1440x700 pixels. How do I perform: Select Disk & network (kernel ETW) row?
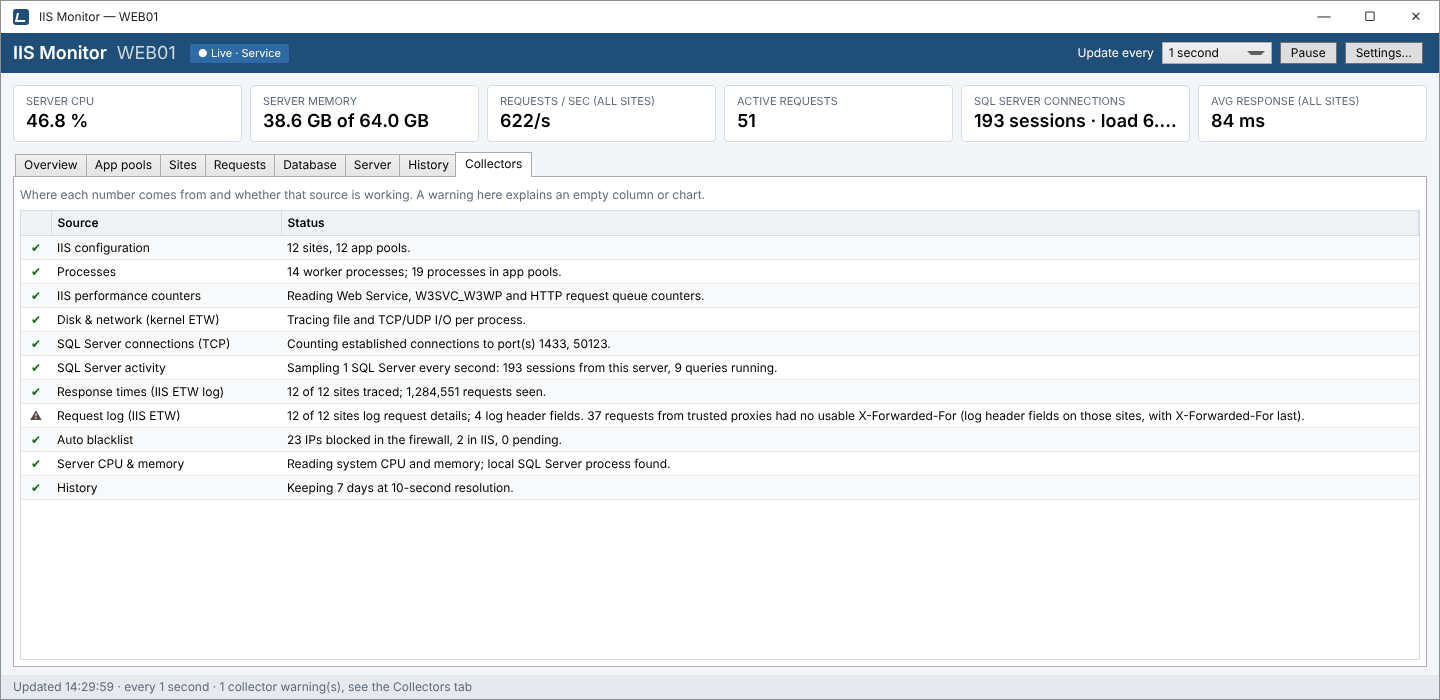[x=720, y=320]
